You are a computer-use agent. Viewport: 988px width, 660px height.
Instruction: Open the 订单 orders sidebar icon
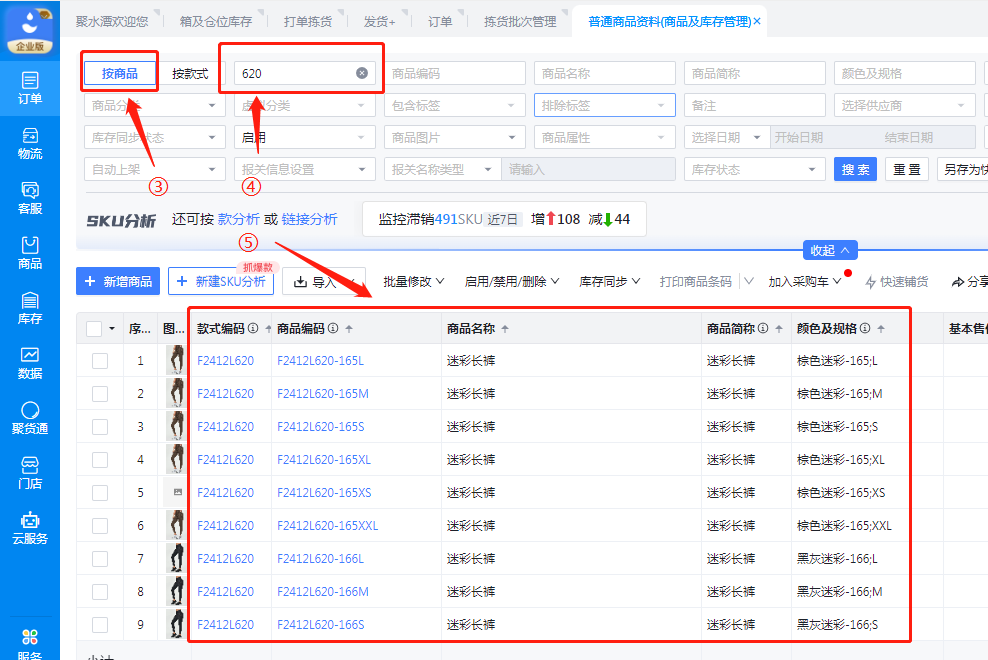pos(30,88)
